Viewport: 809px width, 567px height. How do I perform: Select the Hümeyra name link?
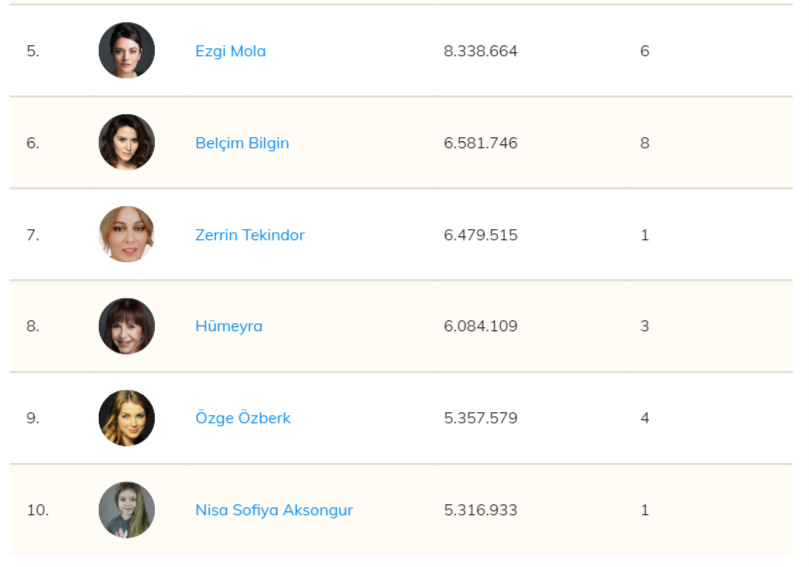(x=229, y=326)
